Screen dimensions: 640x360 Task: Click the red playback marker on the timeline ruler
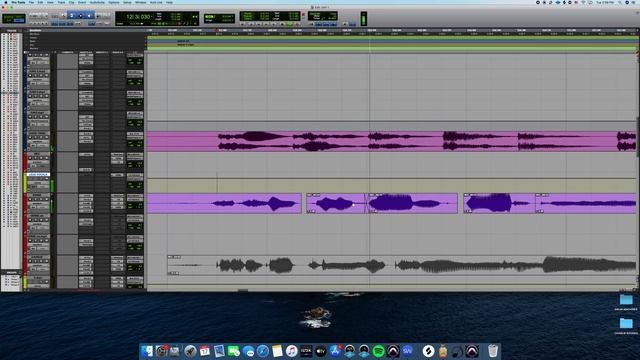pyautogui.click(x=217, y=30)
